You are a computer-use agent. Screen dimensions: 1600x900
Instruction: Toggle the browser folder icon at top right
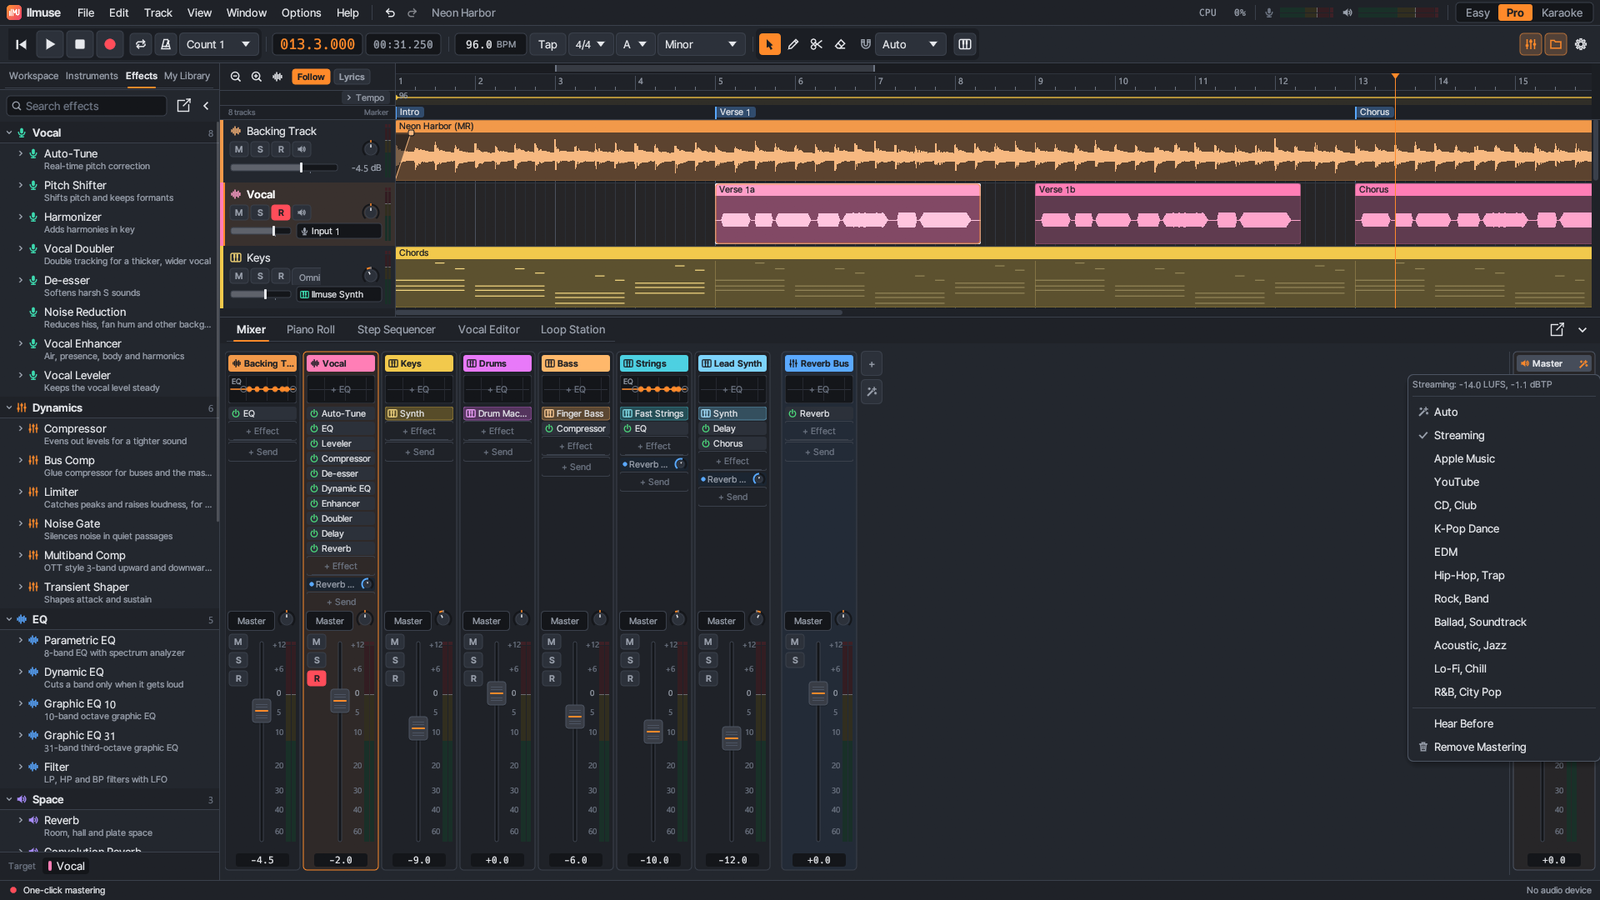click(x=1556, y=44)
